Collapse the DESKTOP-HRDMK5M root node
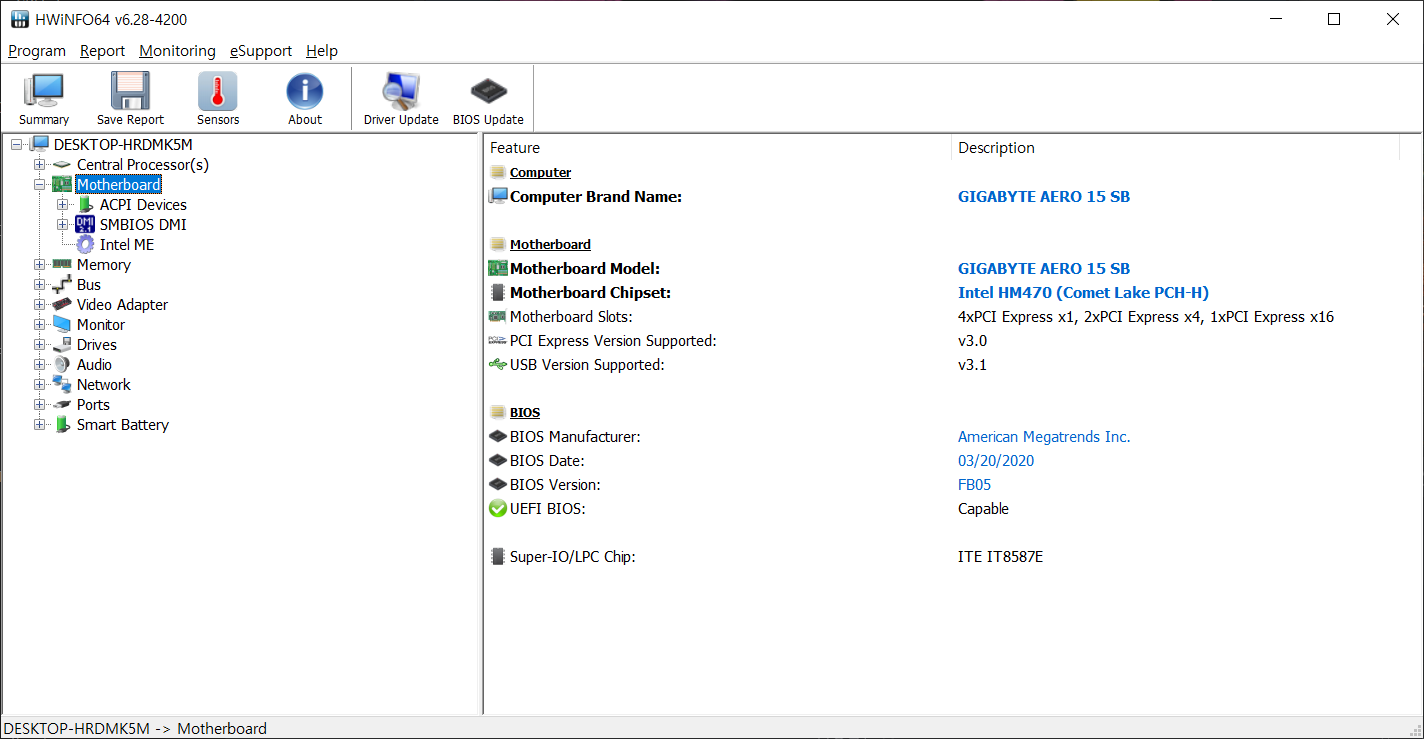Viewport: 1424px width, 739px height. coord(16,145)
